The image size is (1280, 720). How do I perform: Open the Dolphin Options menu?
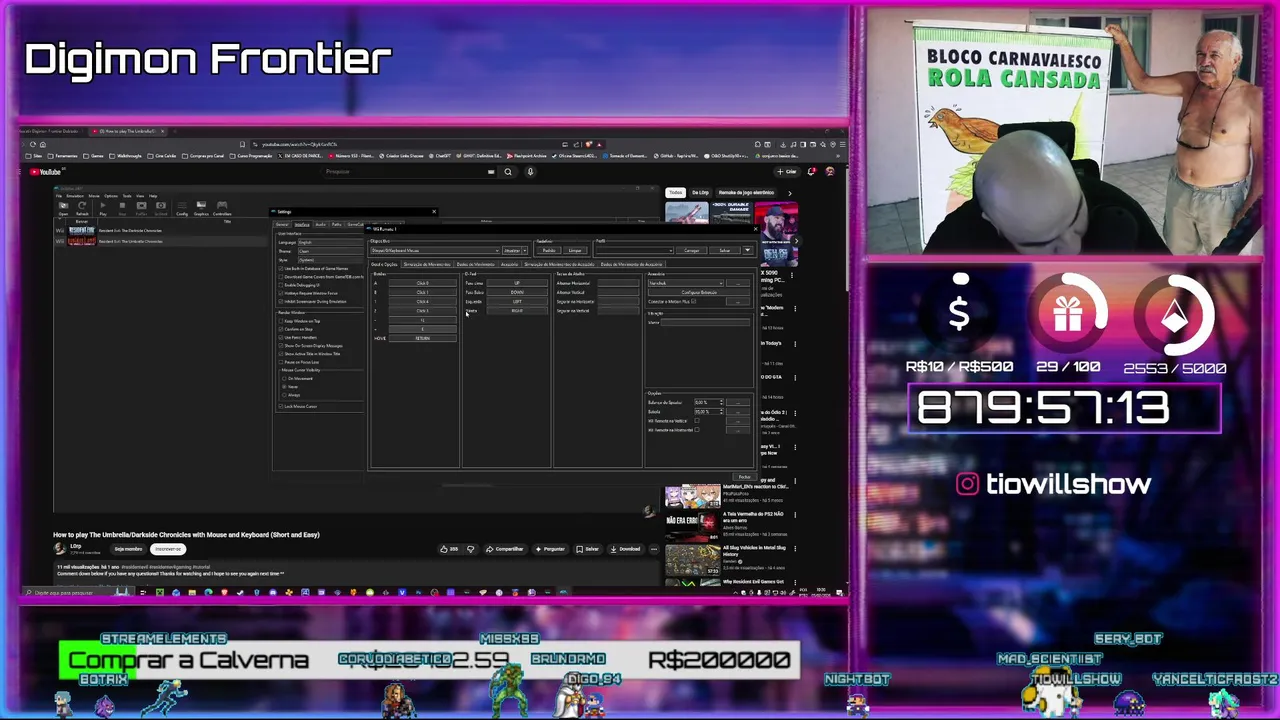(111, 196)
